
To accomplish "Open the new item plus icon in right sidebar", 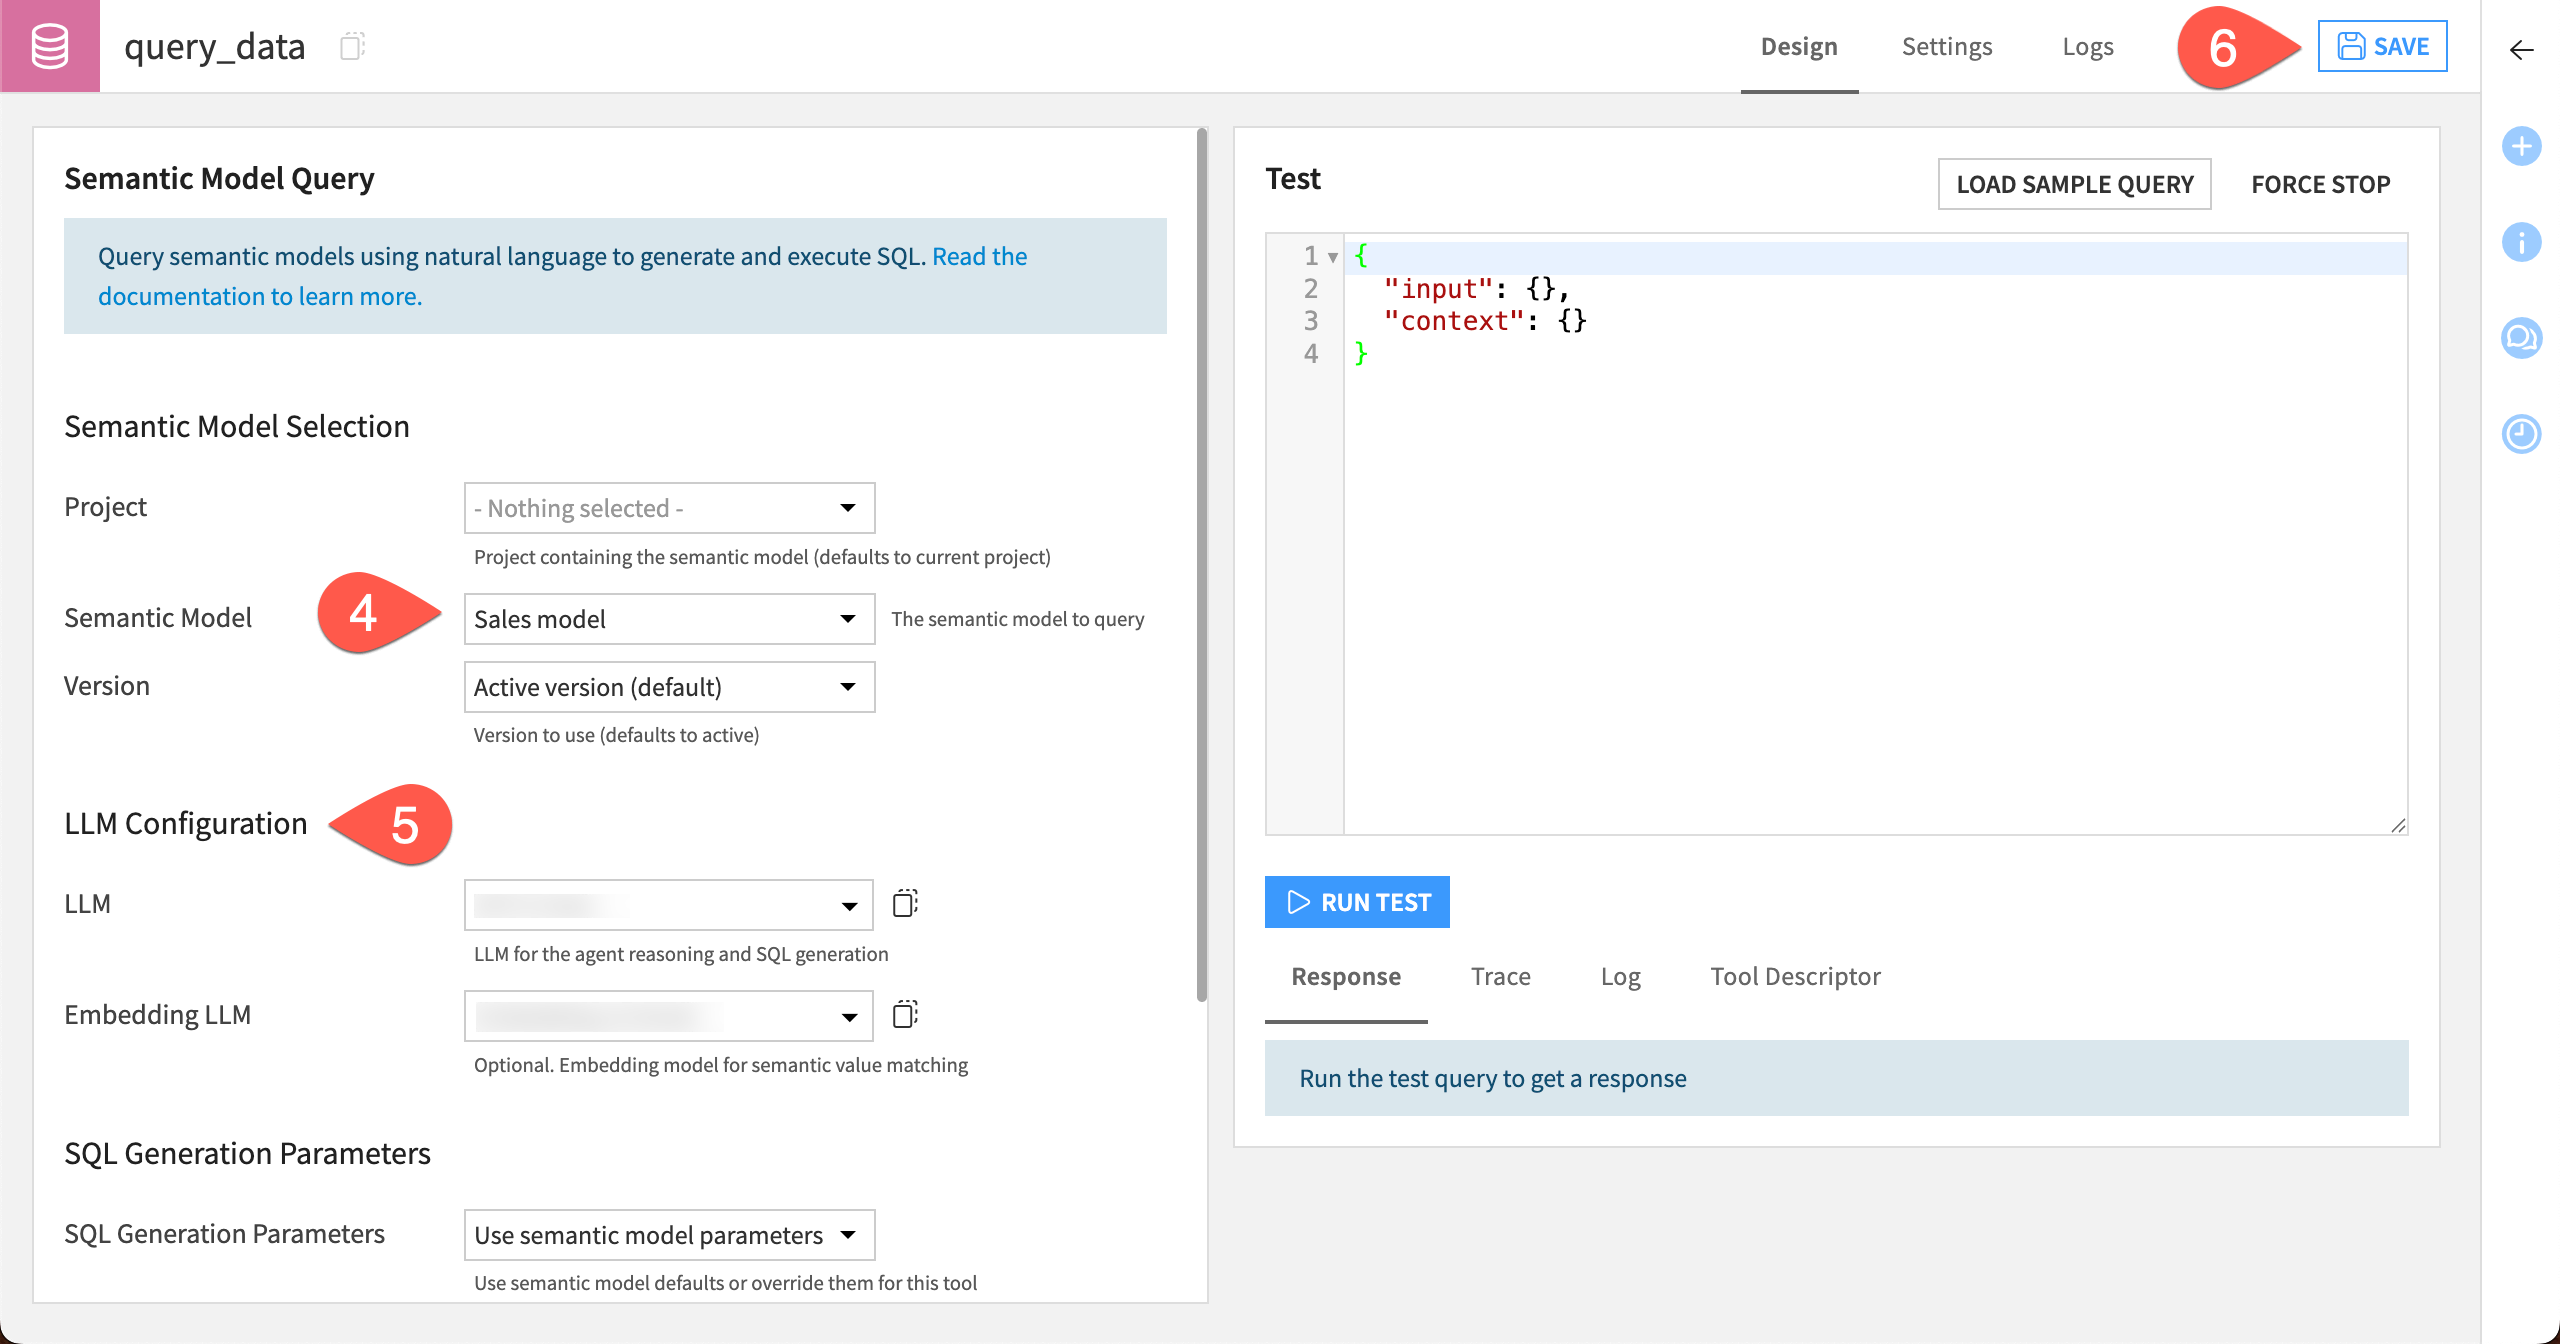I will coord(2521,146).
